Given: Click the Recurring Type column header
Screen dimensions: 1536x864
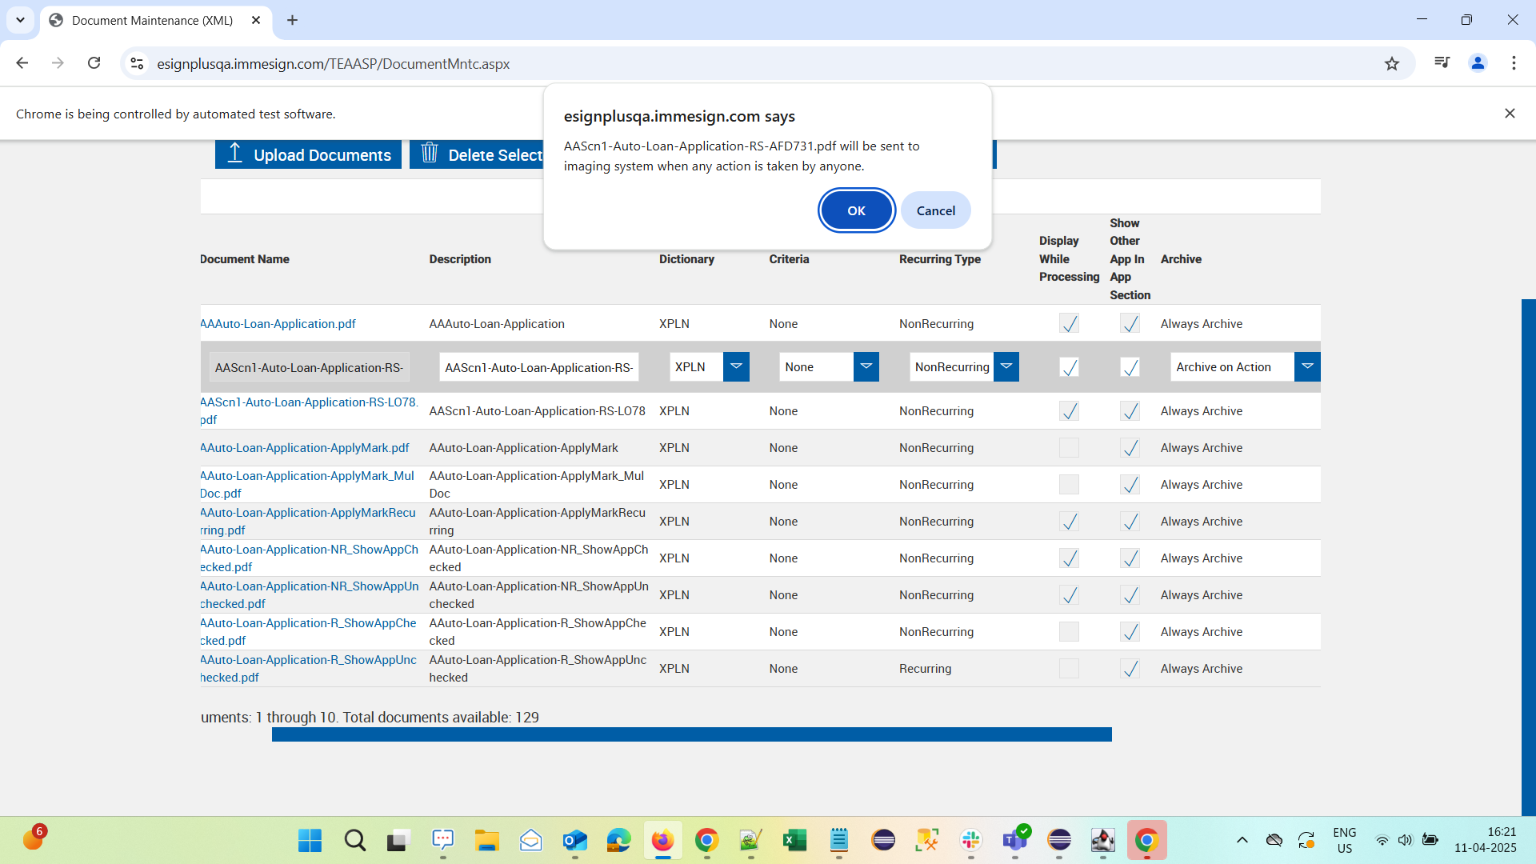Looking at the screenshot, I should click(940, 259).
